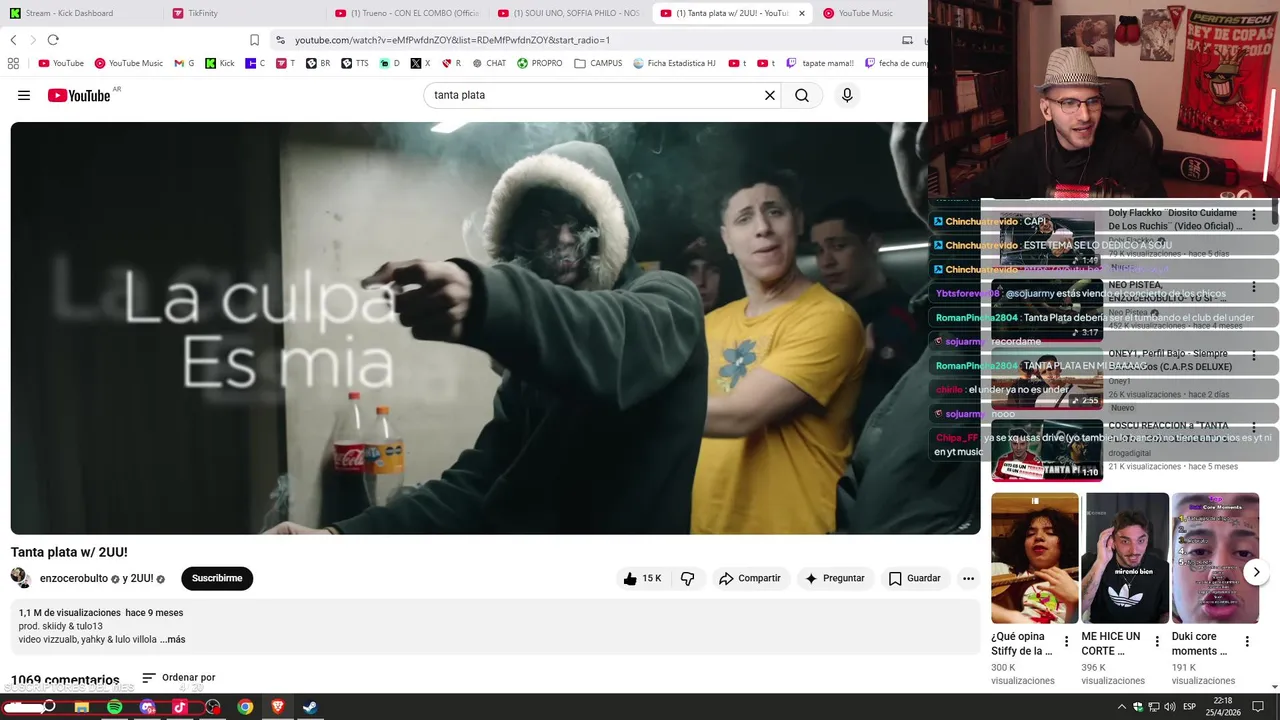This screenshot has width=1280, height=720.
Task: Switch to the TikFinity tab
Action: [x=240, y=13]
